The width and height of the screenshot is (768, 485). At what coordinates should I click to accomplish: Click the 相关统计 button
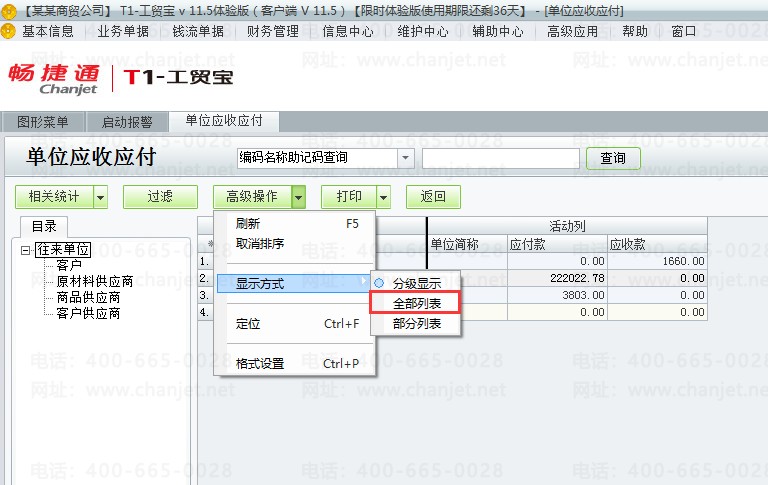coord(54,197)
